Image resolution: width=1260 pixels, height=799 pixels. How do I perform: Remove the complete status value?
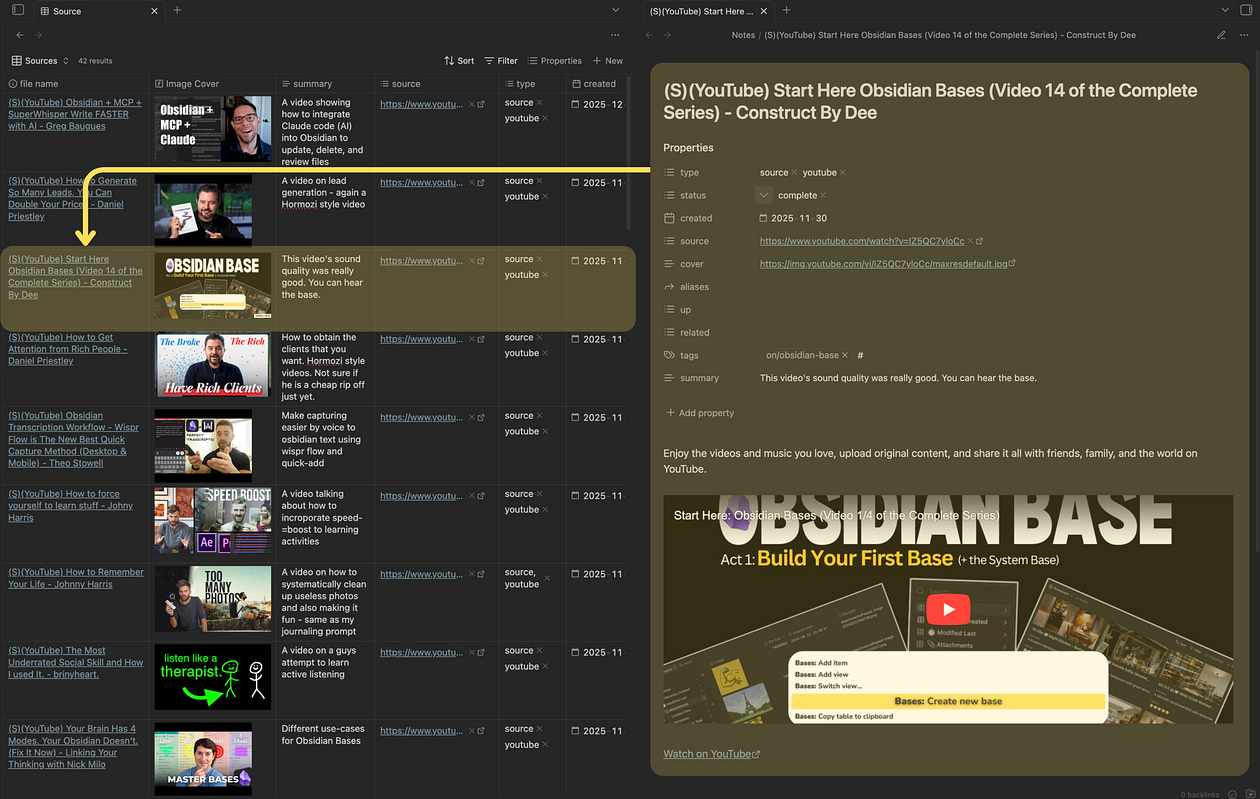tap(824, 196)
